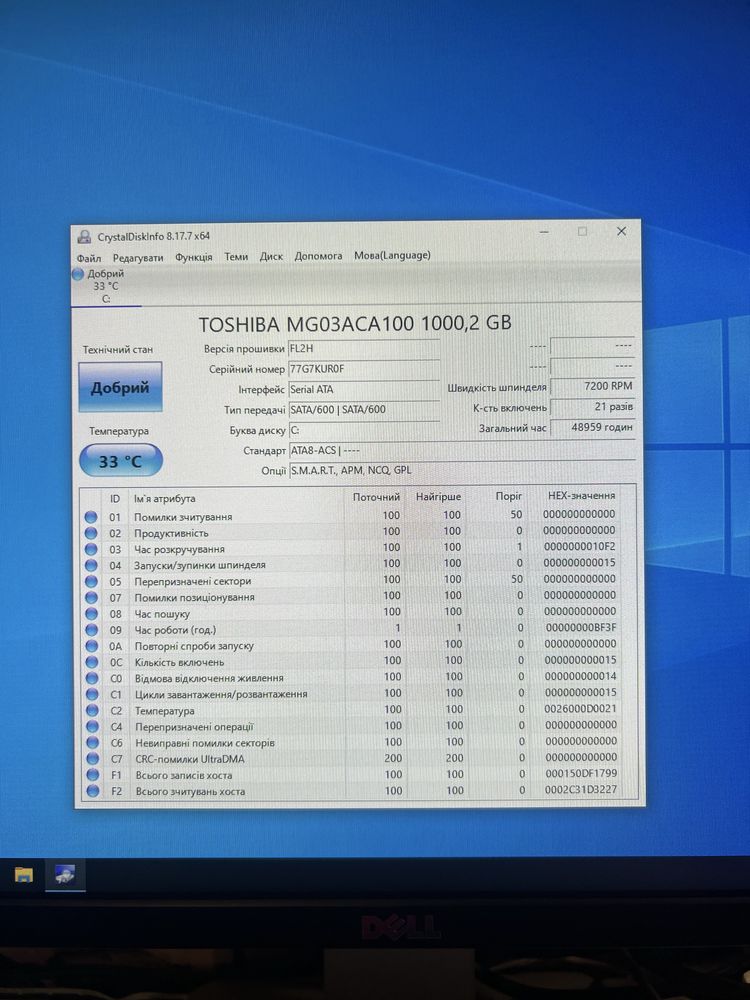Open the Редагувати menu

pos(138,258)
